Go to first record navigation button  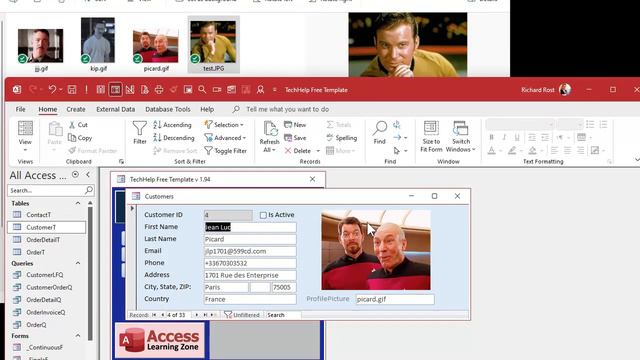pos(154,315)
